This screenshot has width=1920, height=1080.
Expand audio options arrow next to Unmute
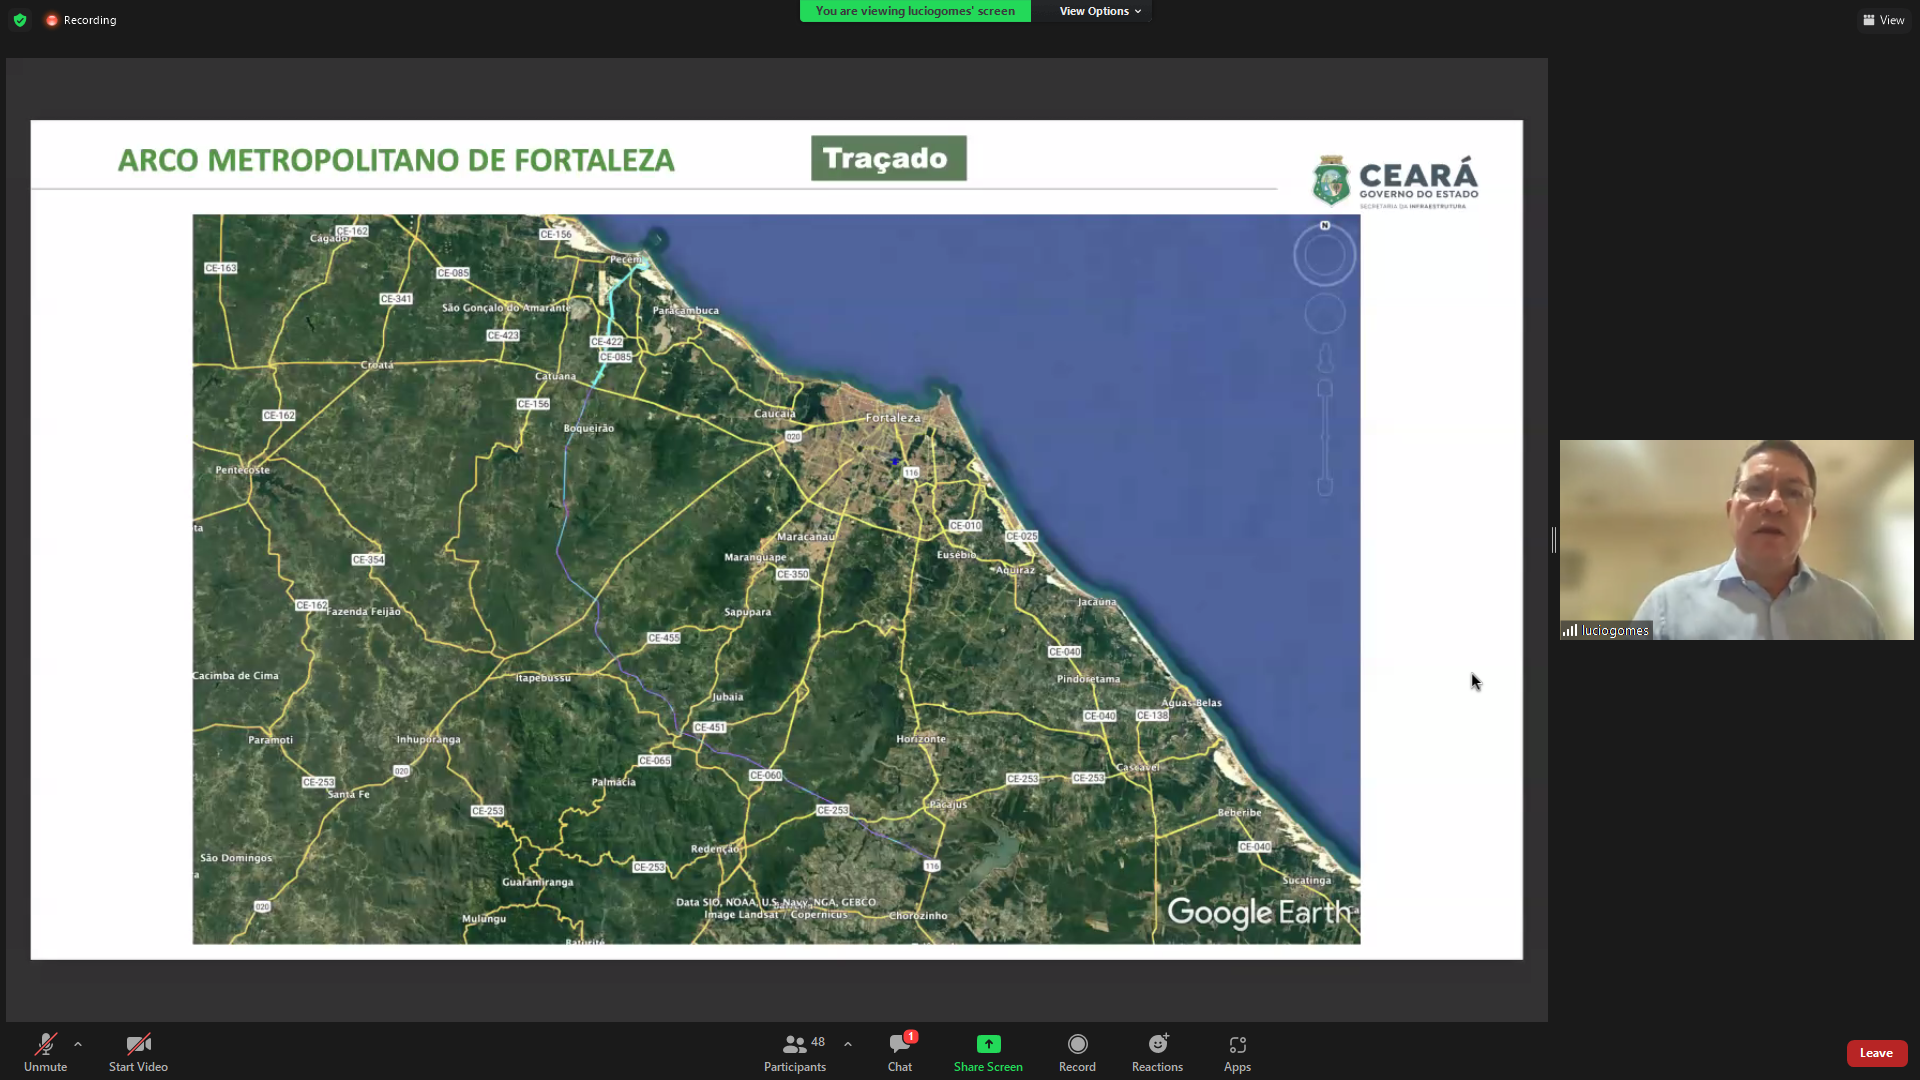78,1044
